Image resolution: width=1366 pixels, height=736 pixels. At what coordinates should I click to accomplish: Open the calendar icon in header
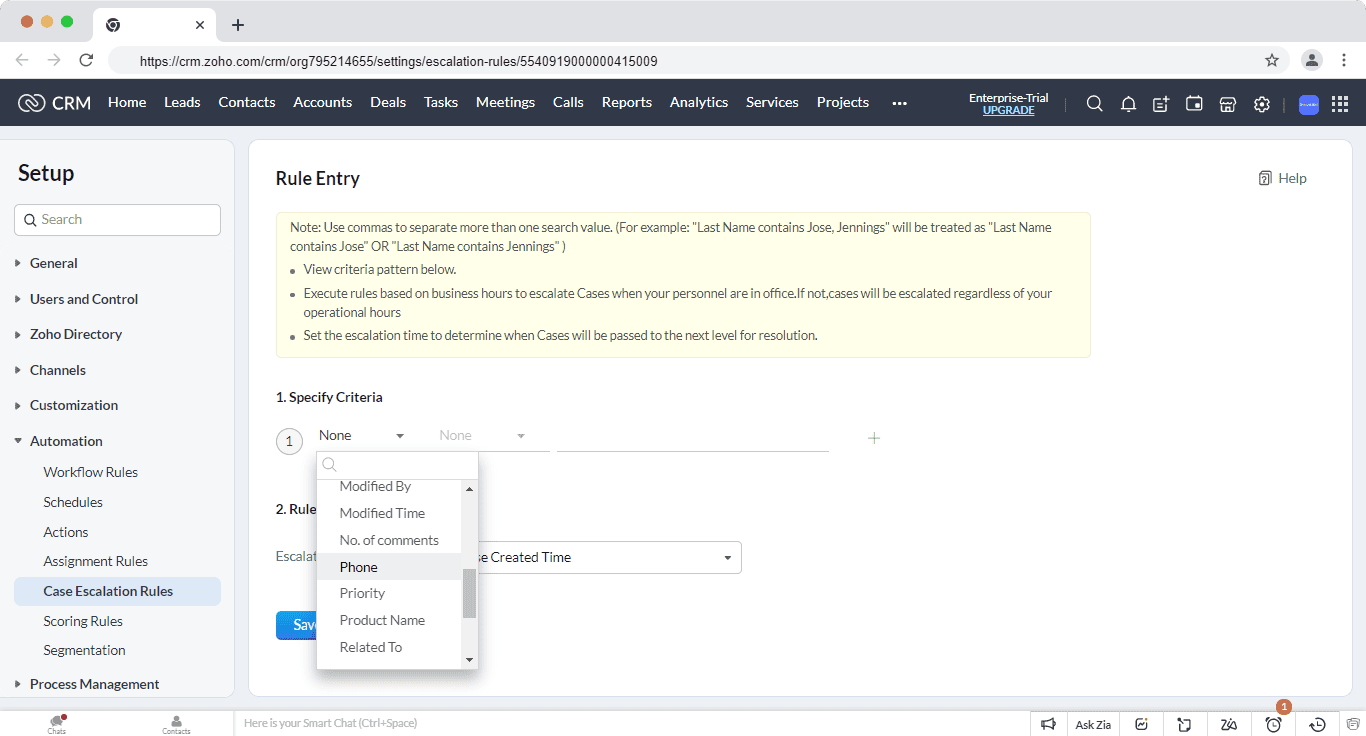click(1194, 103)
